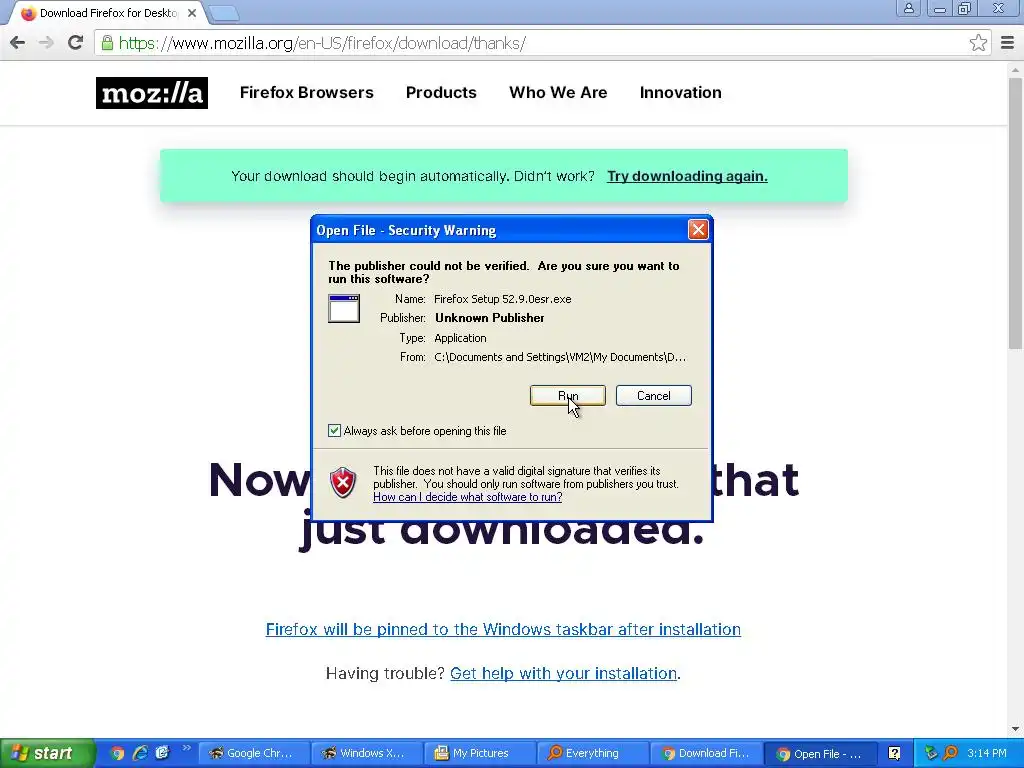Click Run in the security warning
This screenshot has height=768, width=1024.
(x=568, y=396)
